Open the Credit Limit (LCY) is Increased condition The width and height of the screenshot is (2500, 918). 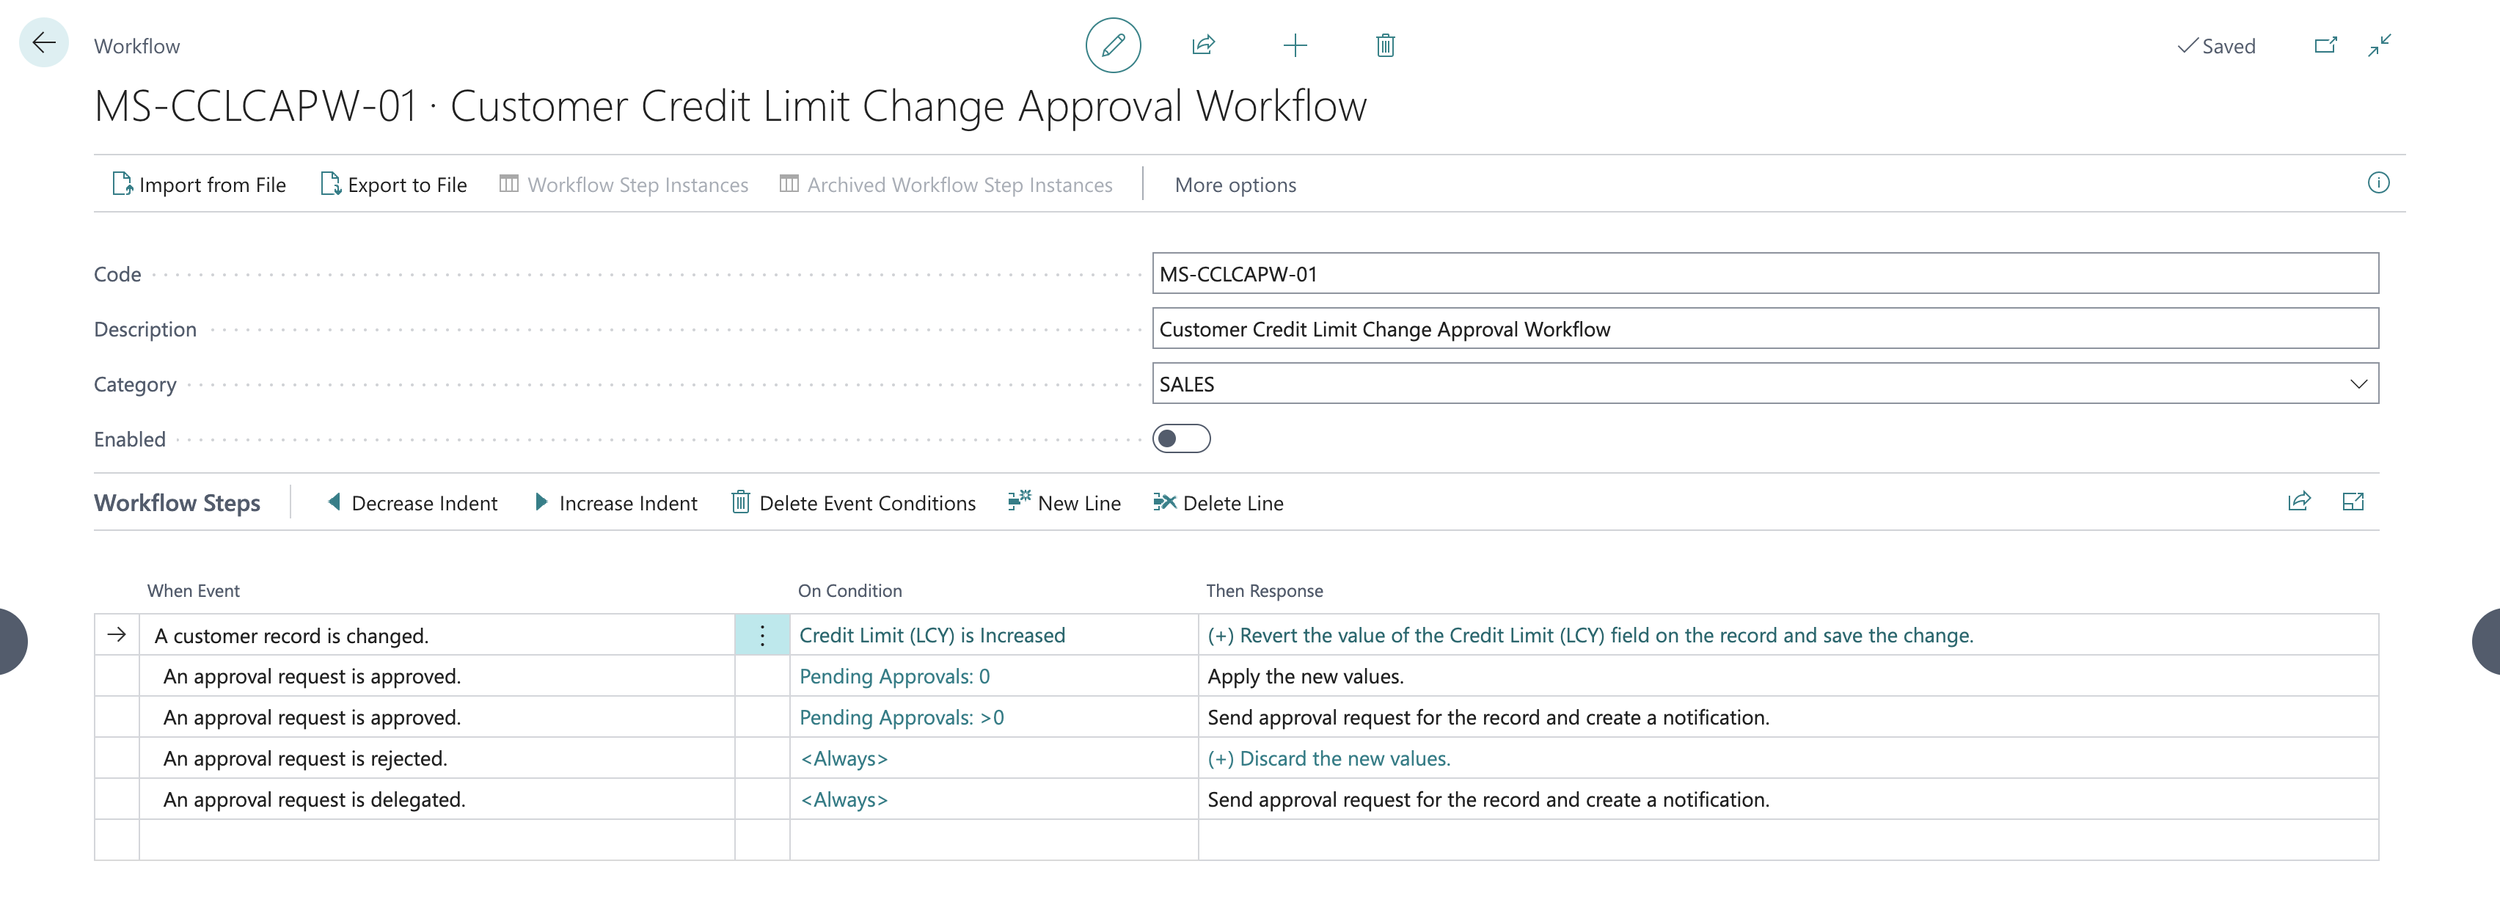pyautogui.click(x=932, y=635)
